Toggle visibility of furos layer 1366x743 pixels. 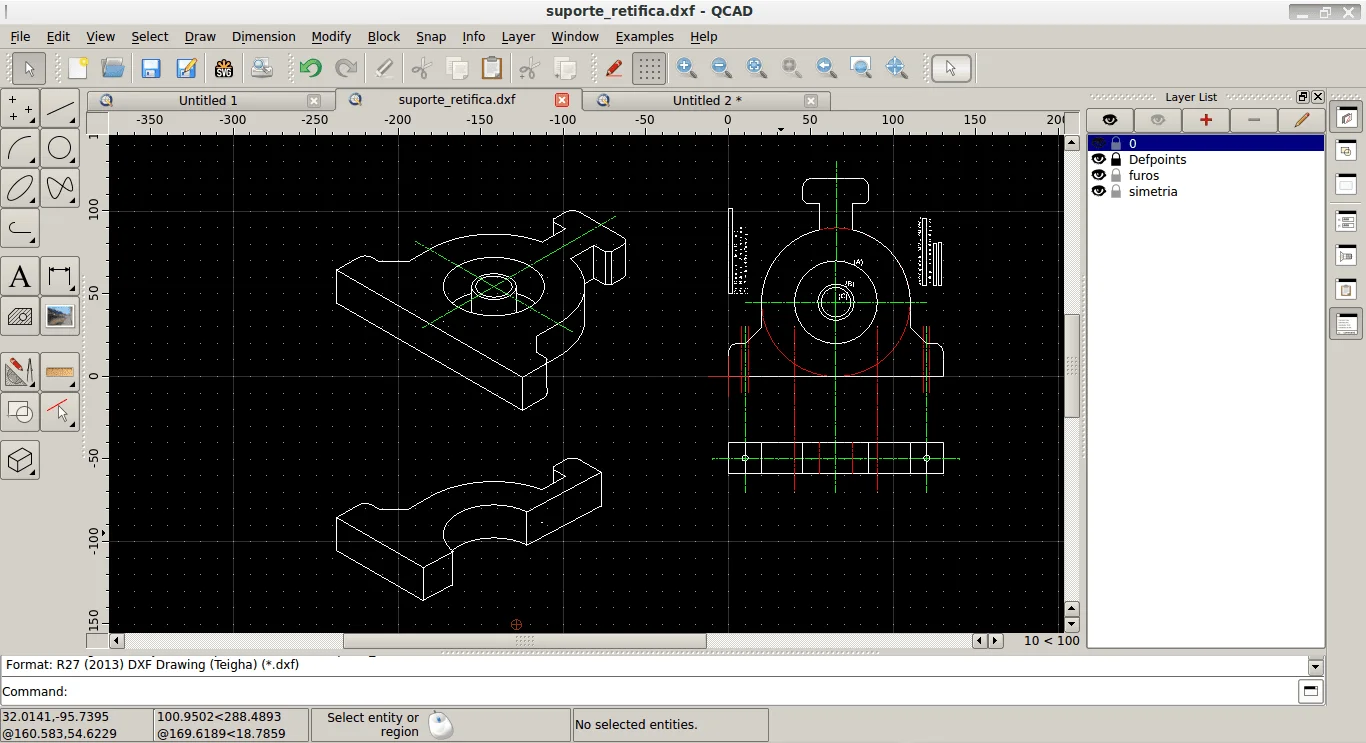click(x=1099, y=176)
